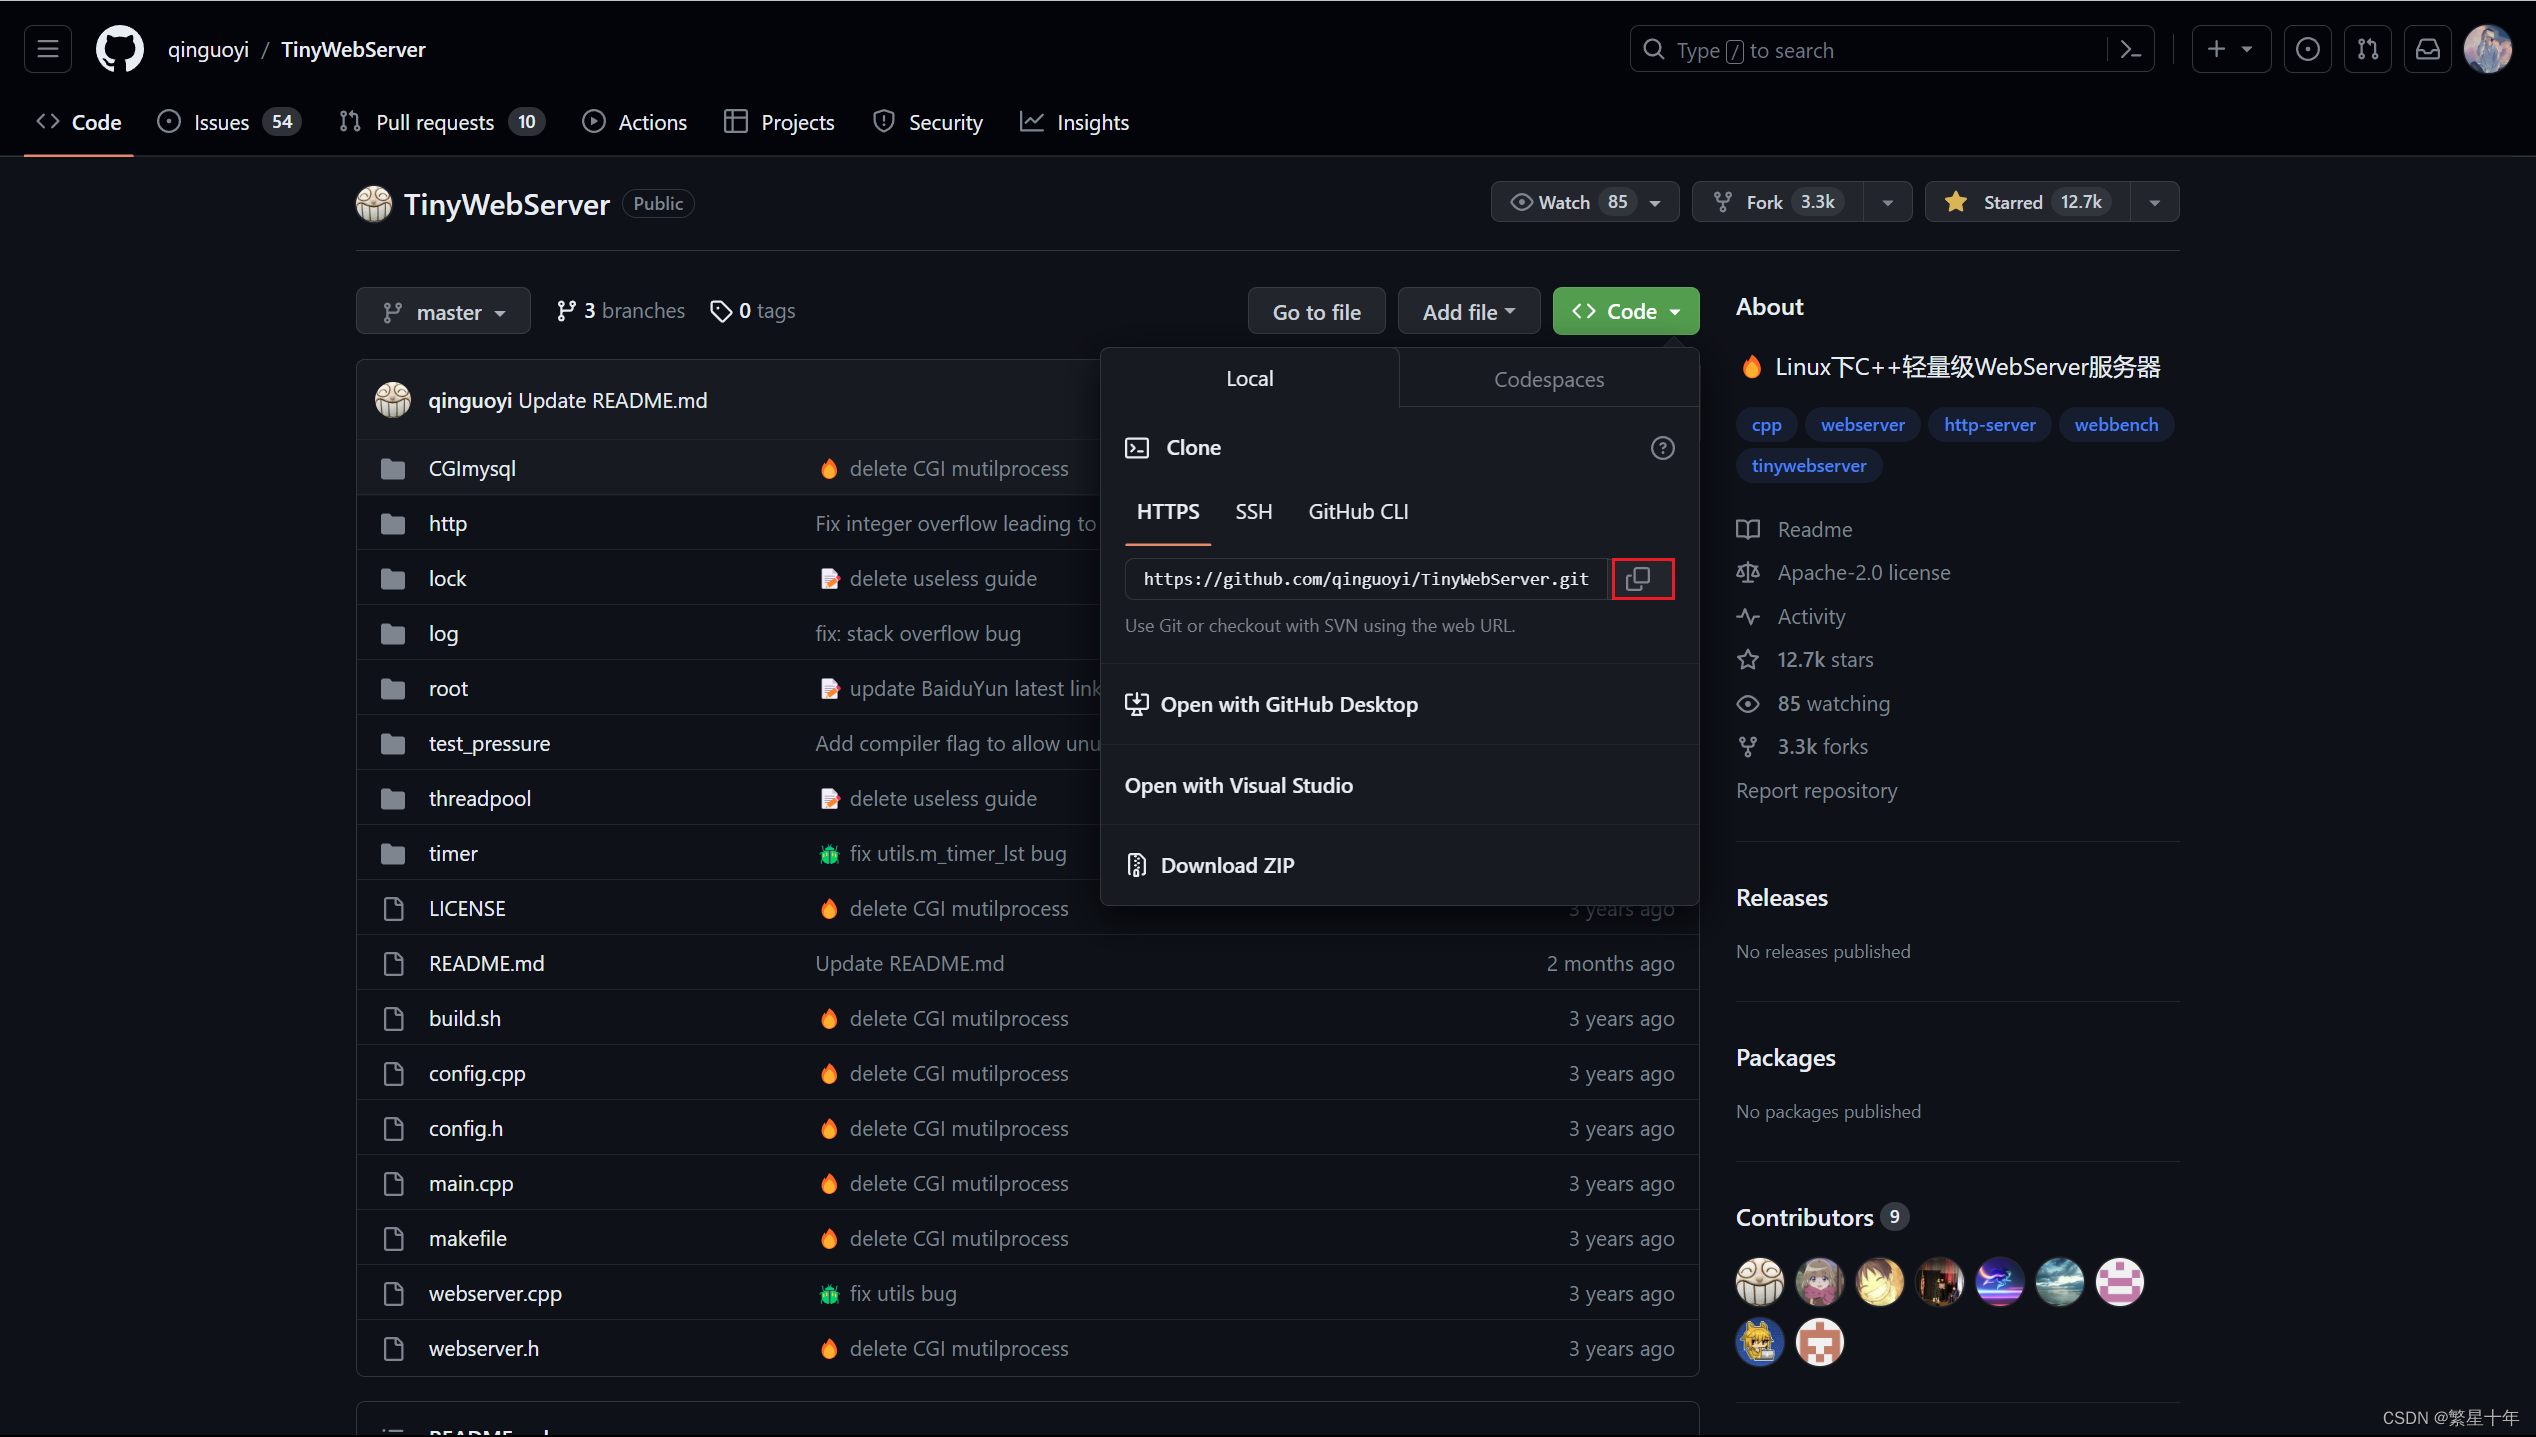Click the Star icon to star repository

click(1954, 202)
